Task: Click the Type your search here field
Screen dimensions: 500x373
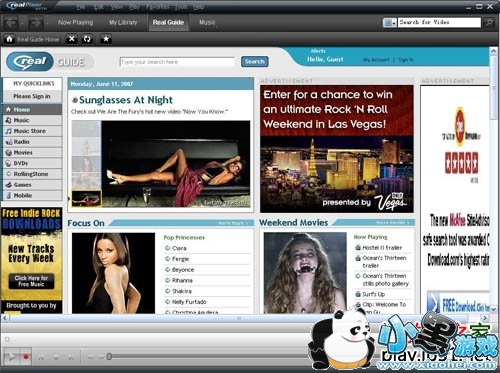Action: click(x=177, y=62)
